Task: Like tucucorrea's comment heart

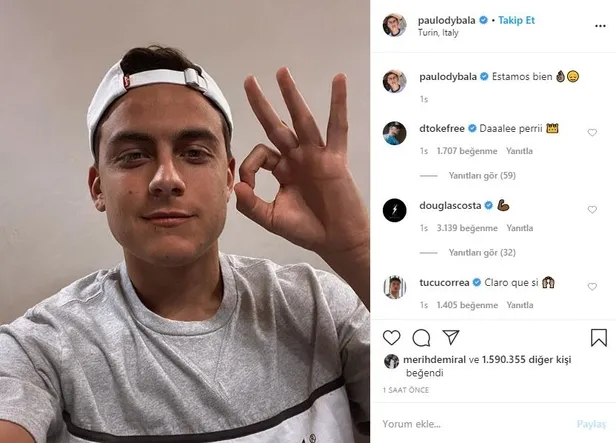Action: [592, 287]
